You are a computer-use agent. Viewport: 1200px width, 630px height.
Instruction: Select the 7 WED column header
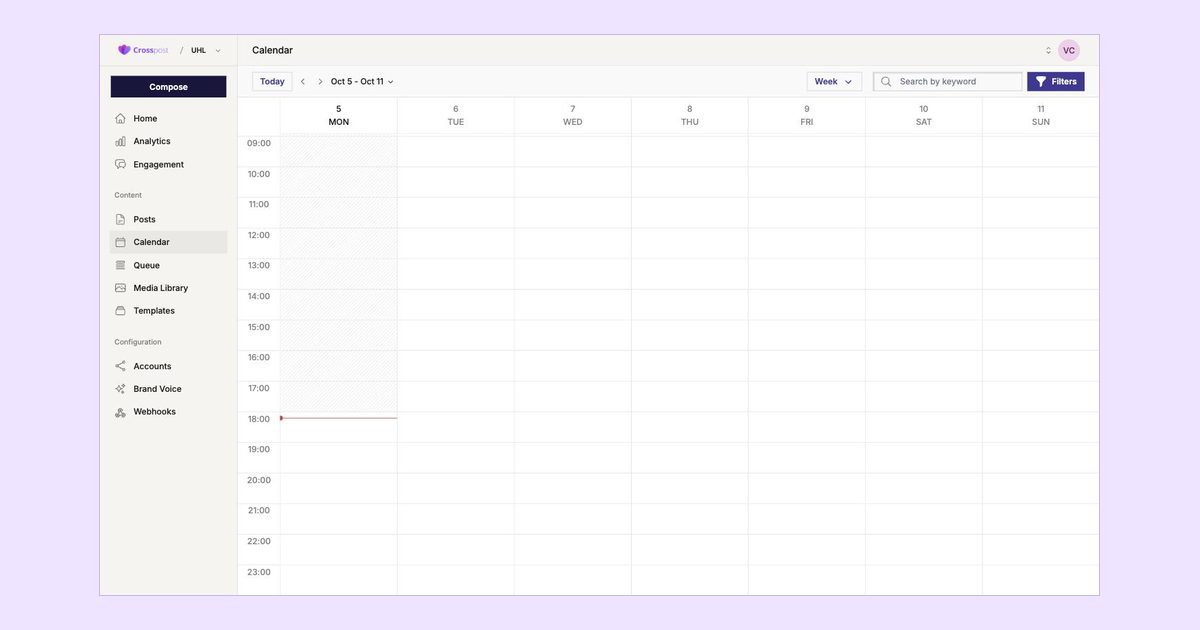click(x=573, y=115)
